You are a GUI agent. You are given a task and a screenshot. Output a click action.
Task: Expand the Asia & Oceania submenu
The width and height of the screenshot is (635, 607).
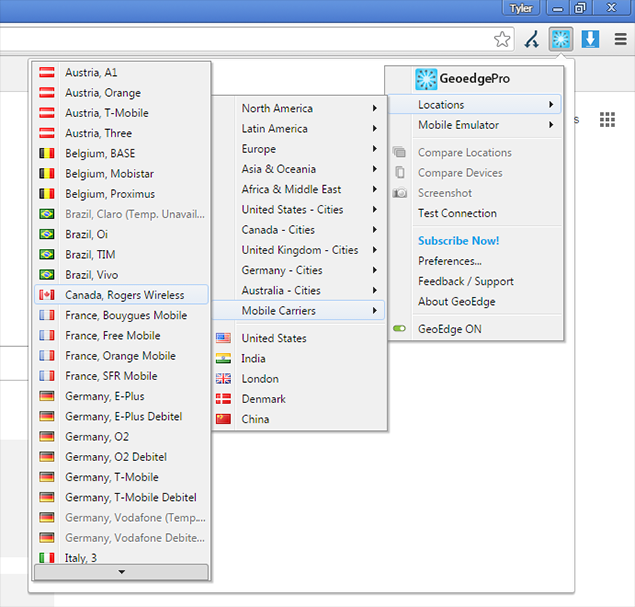(298, 169)
